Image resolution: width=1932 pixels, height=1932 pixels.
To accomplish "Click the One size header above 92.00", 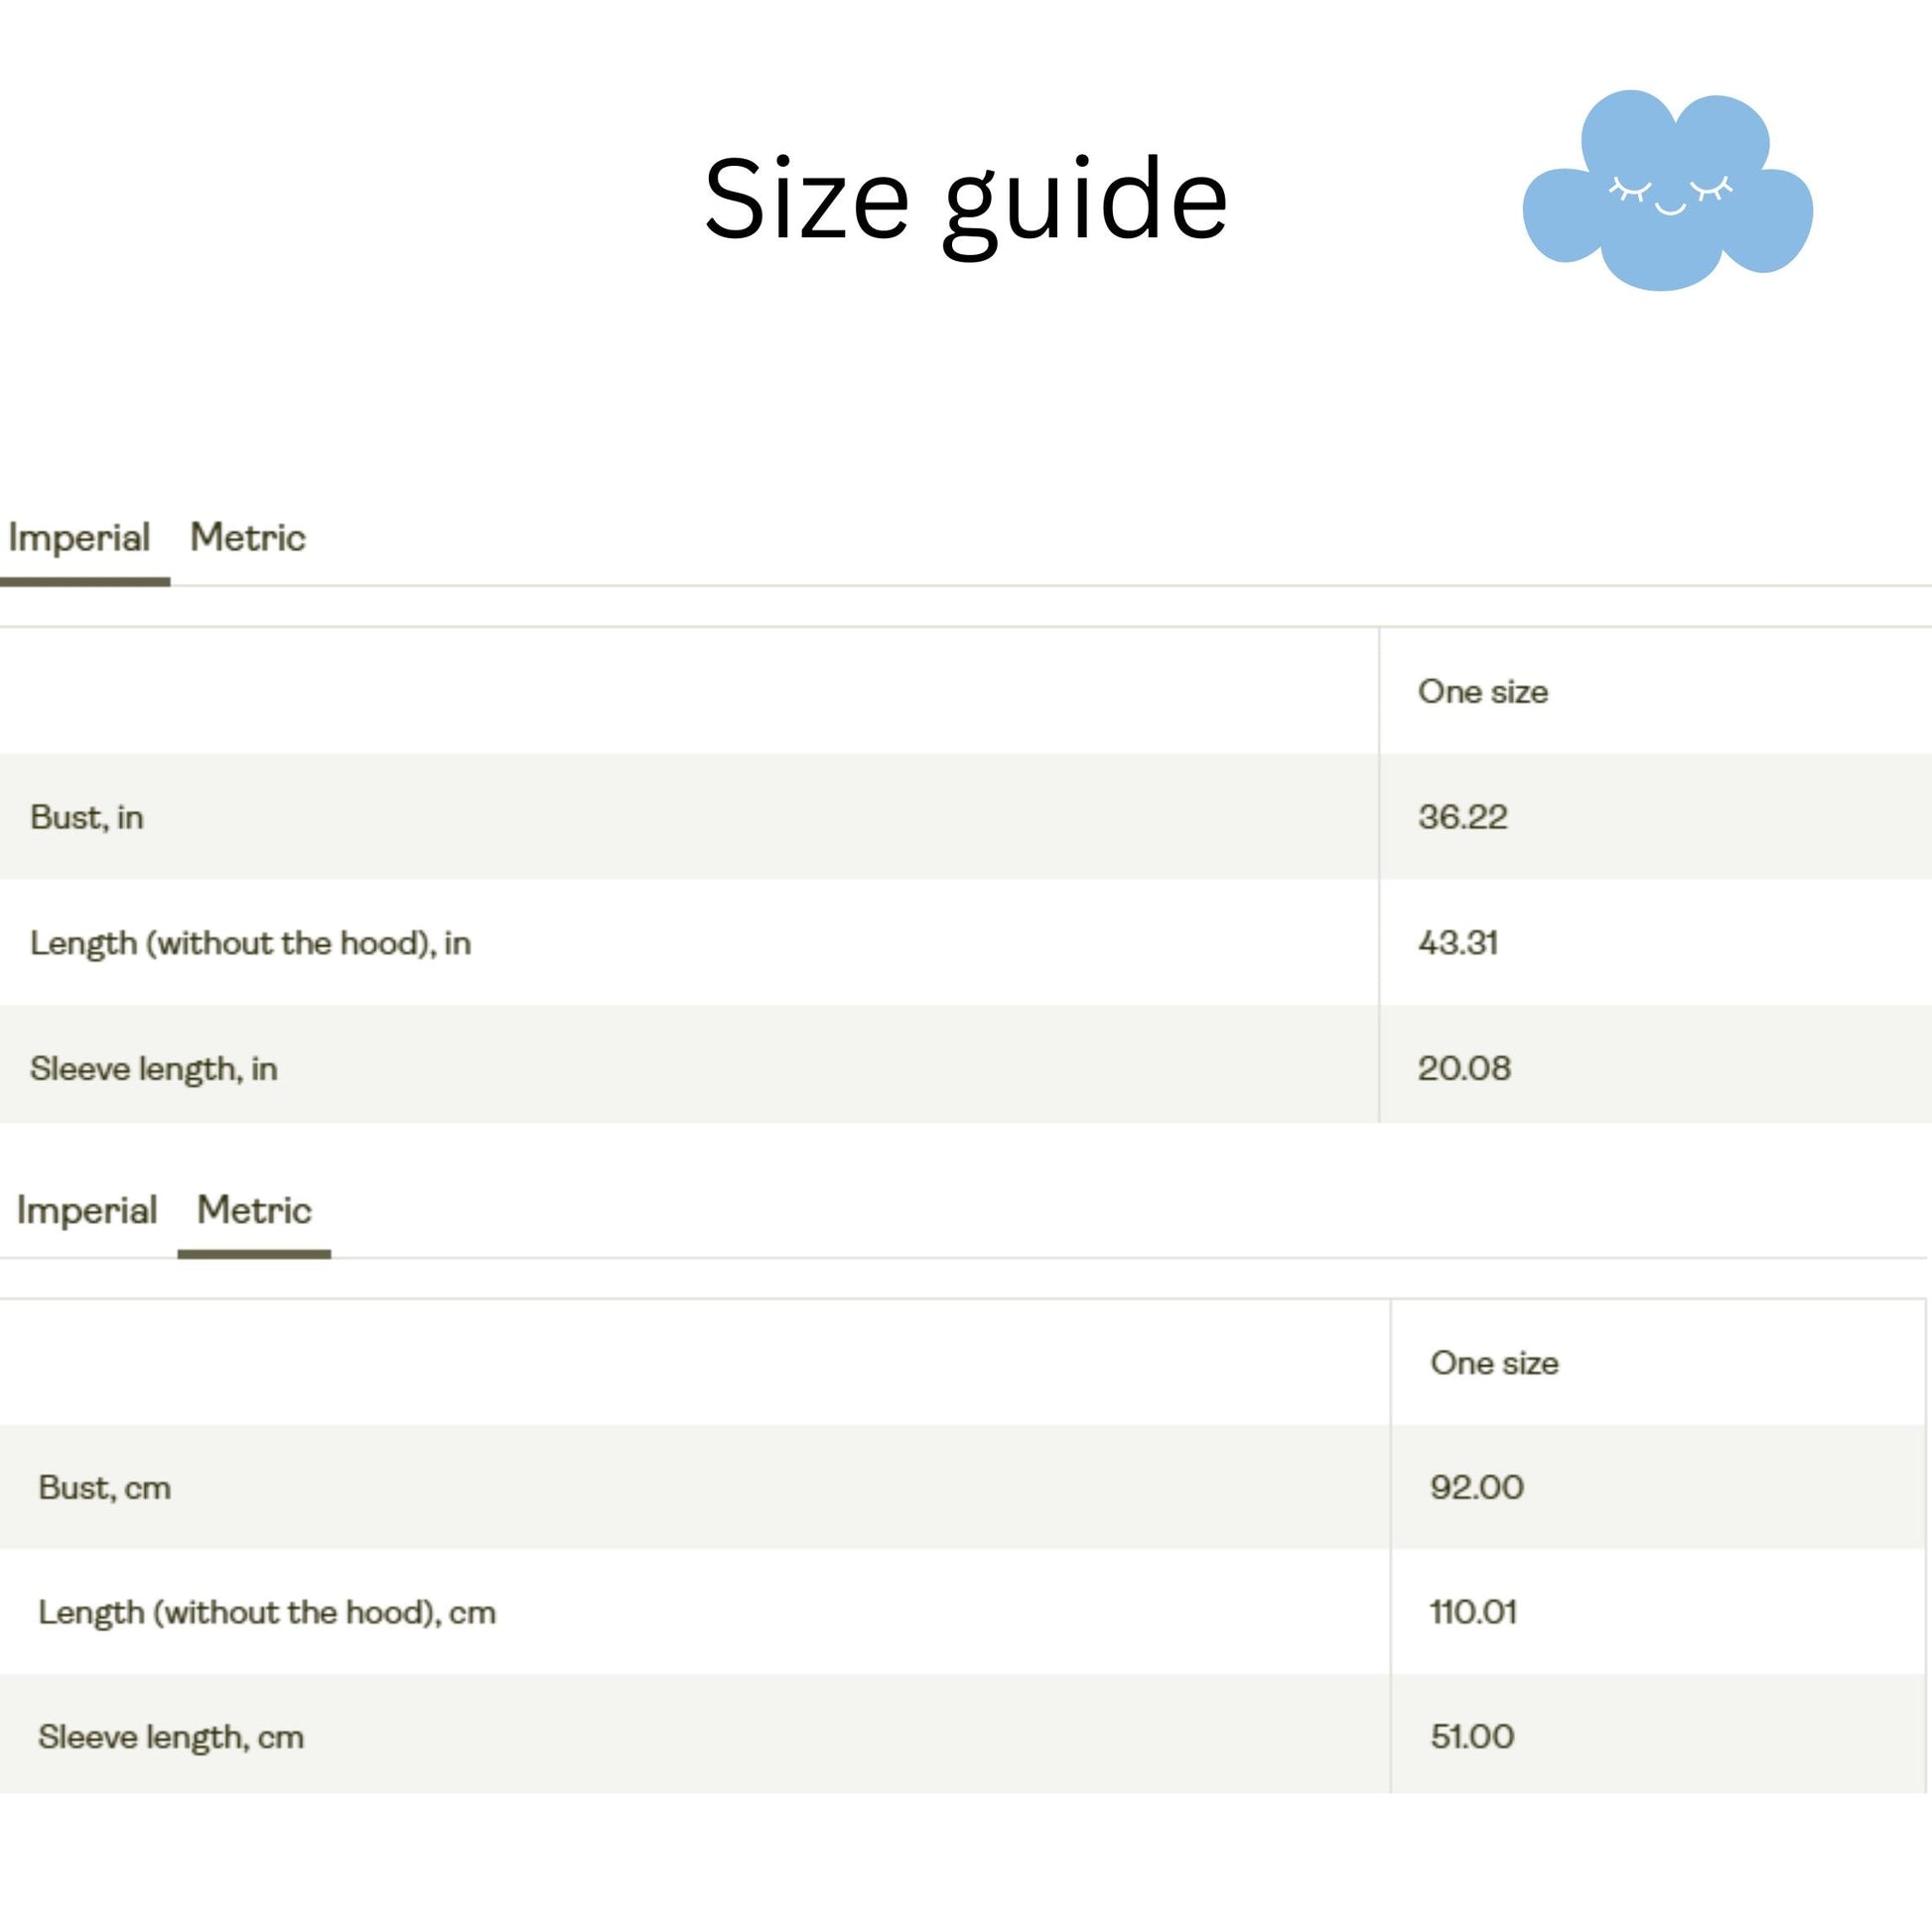I will coord(1494,1363).
